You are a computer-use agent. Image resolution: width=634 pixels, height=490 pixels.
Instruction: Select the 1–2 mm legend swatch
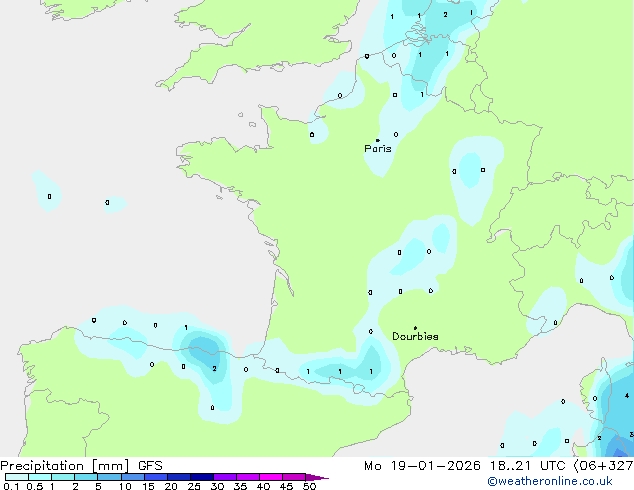pos(63,477)
